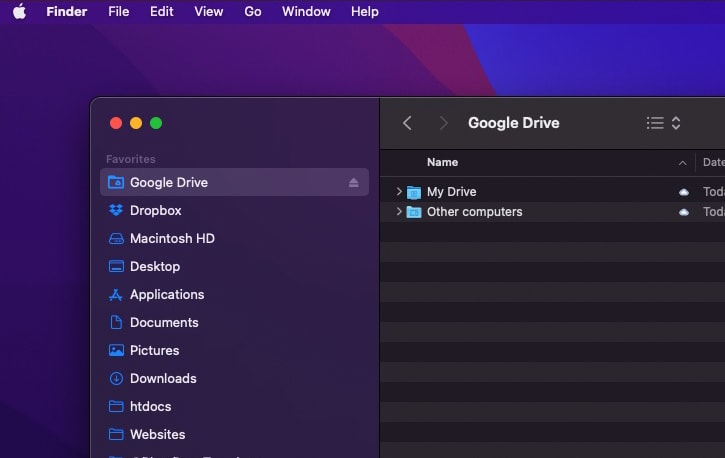
Task: Open Documents label in sidebar
Action: [164, 322]
